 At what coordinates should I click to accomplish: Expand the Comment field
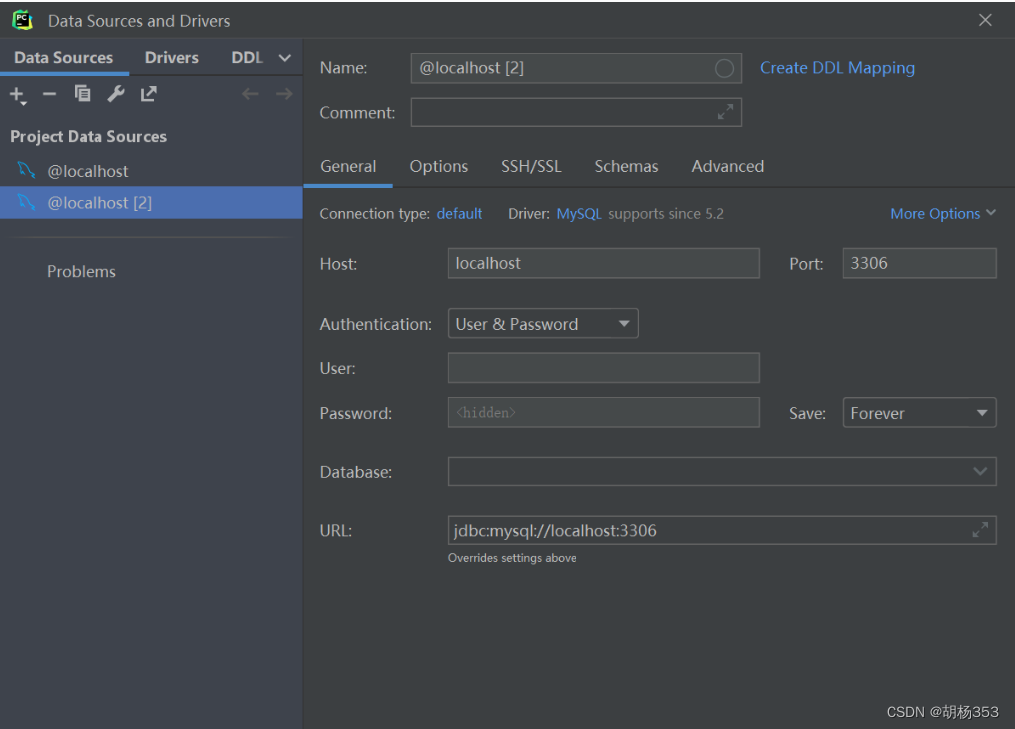tap(726, 112)
